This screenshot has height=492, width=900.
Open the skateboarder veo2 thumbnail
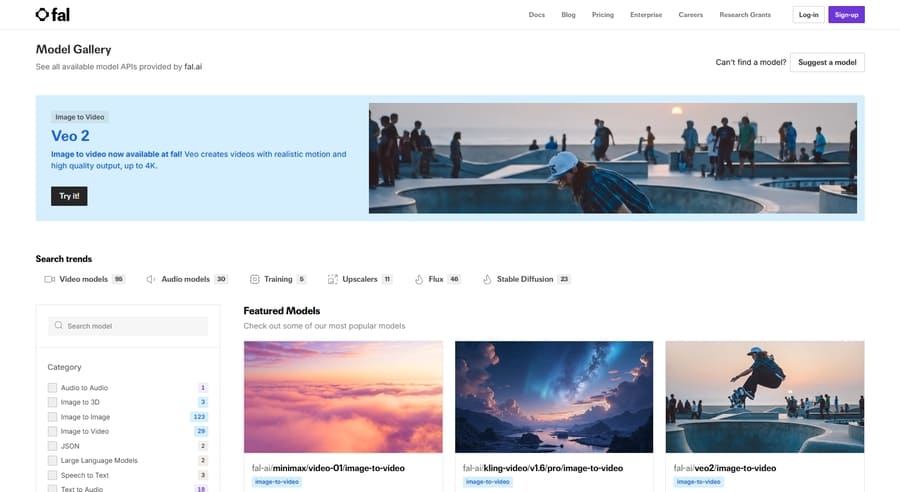point(765,397)
